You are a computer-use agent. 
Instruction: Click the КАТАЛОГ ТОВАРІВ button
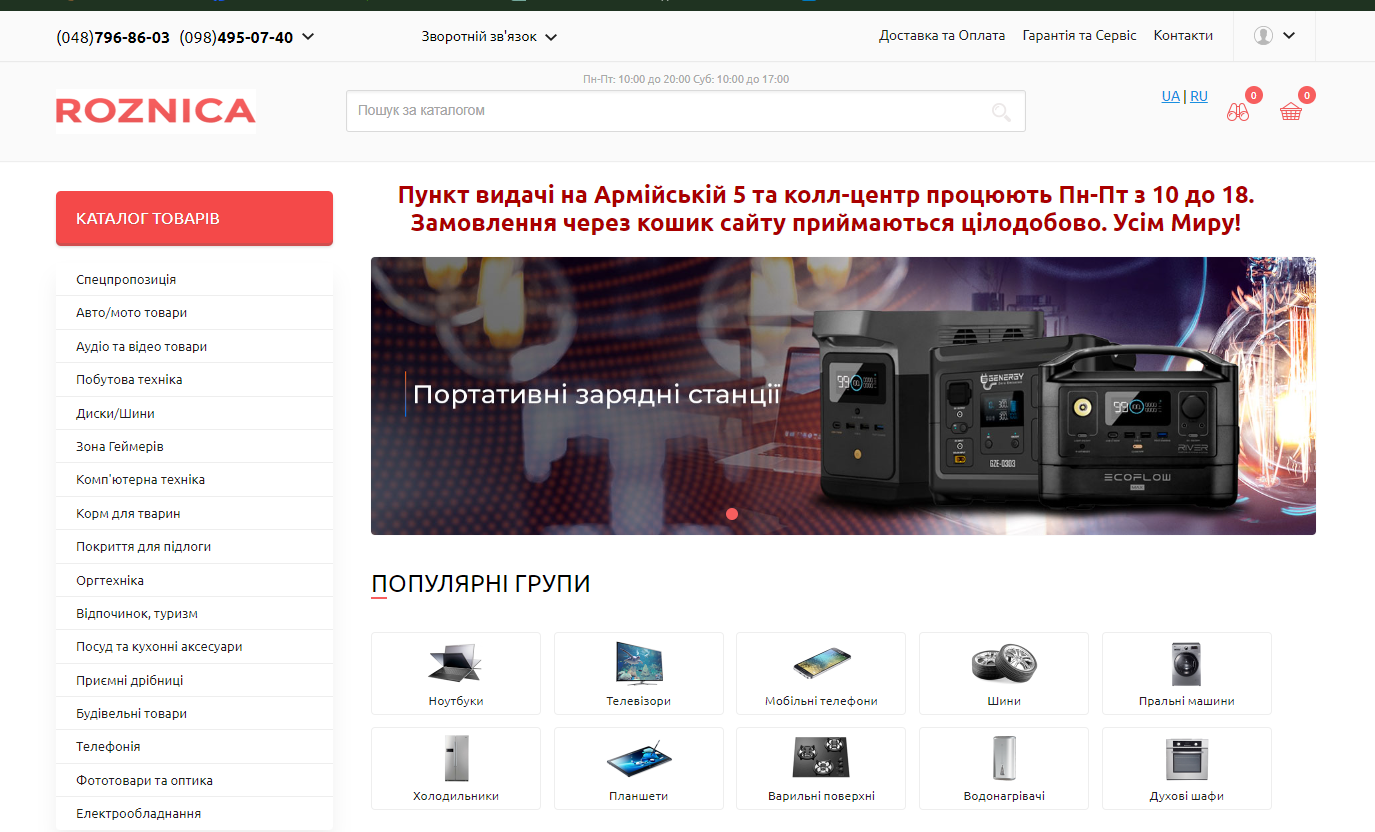pos(194,218)
